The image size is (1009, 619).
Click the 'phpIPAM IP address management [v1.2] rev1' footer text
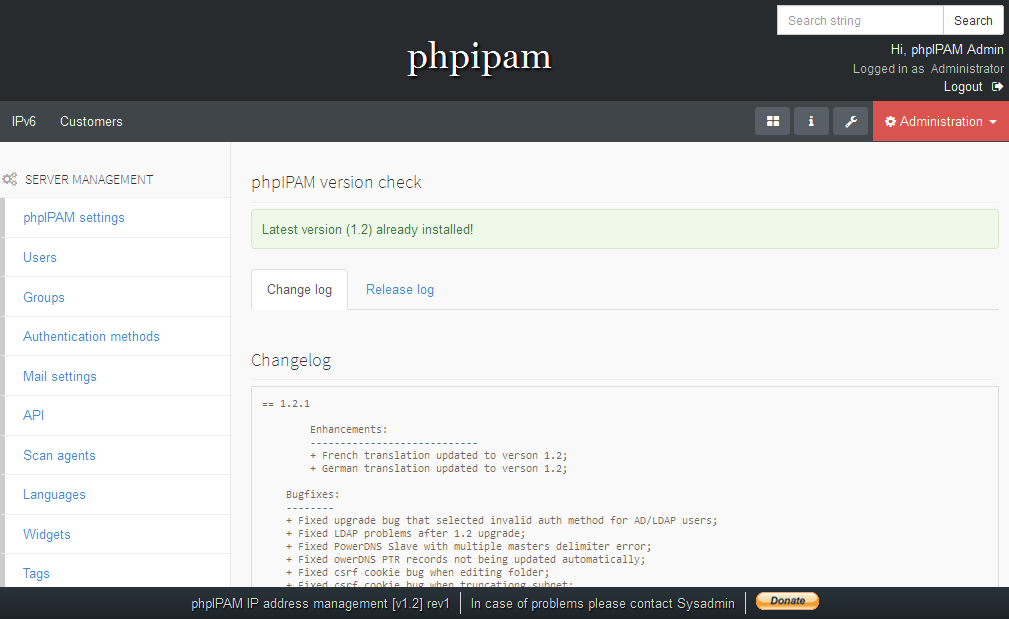(320, 604)
